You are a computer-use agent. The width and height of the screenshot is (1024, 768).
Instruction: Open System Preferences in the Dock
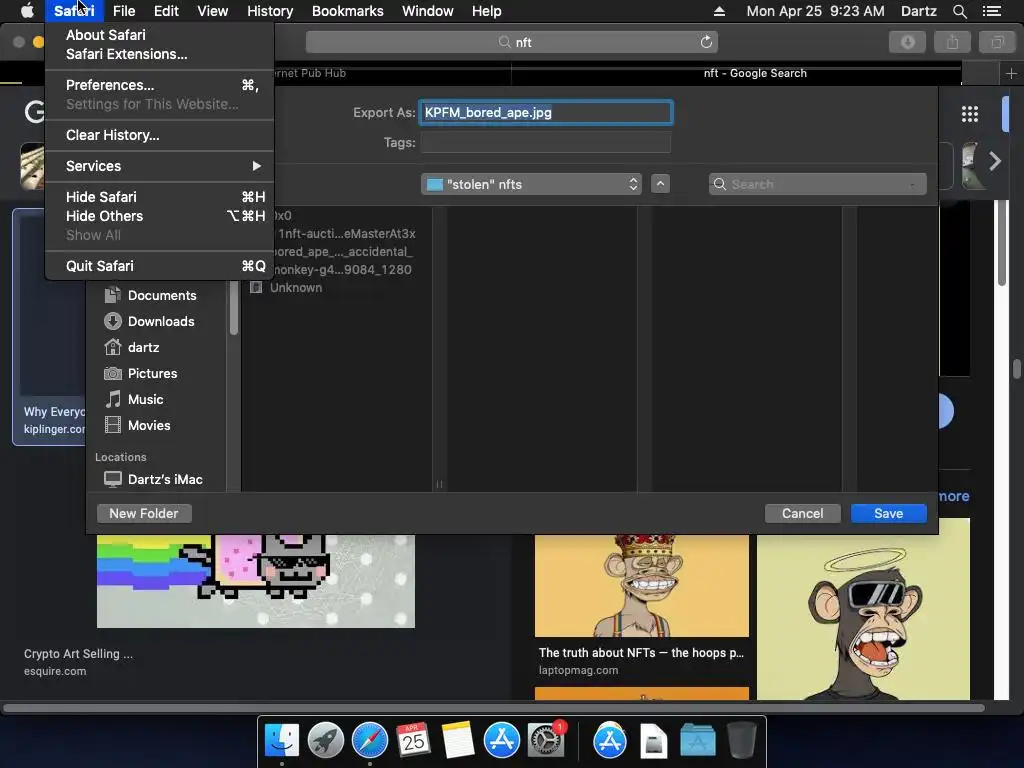545,740
